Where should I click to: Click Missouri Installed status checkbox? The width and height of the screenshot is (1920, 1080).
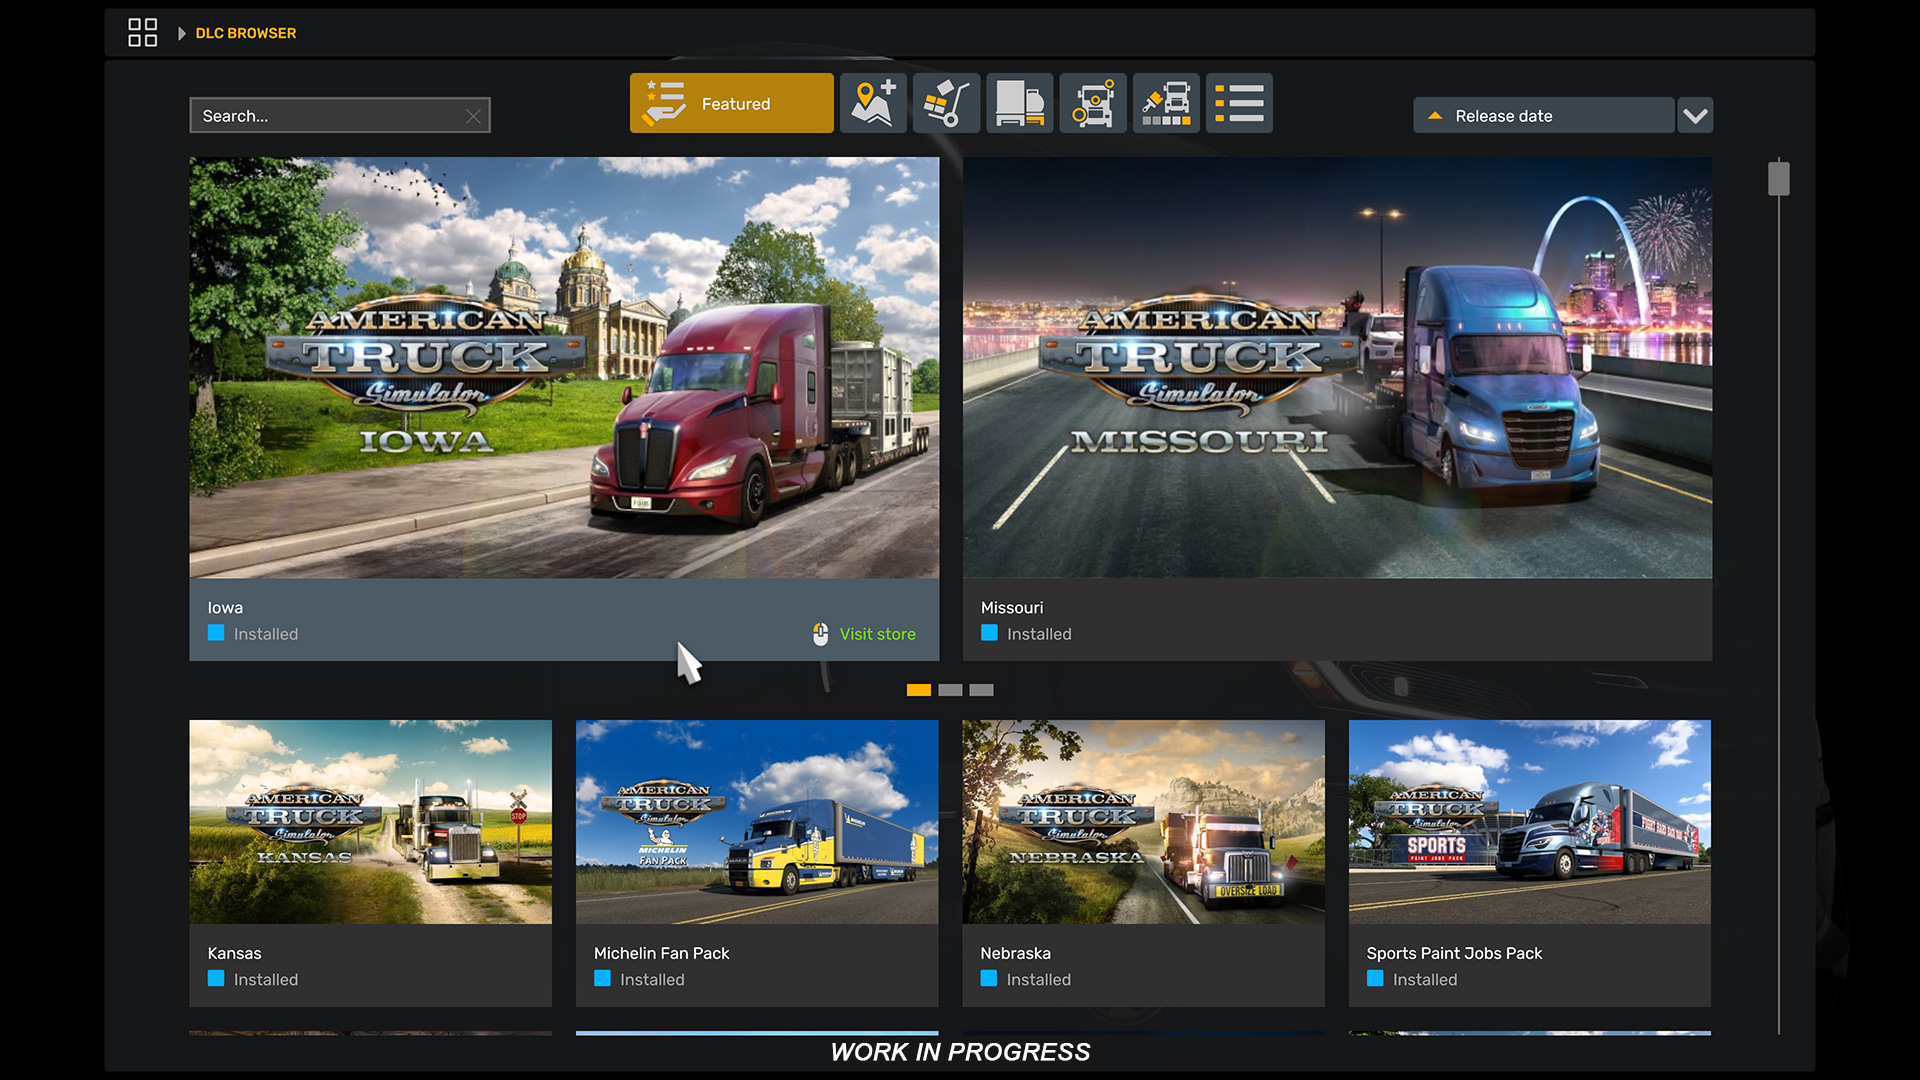[x=989, y=633]
